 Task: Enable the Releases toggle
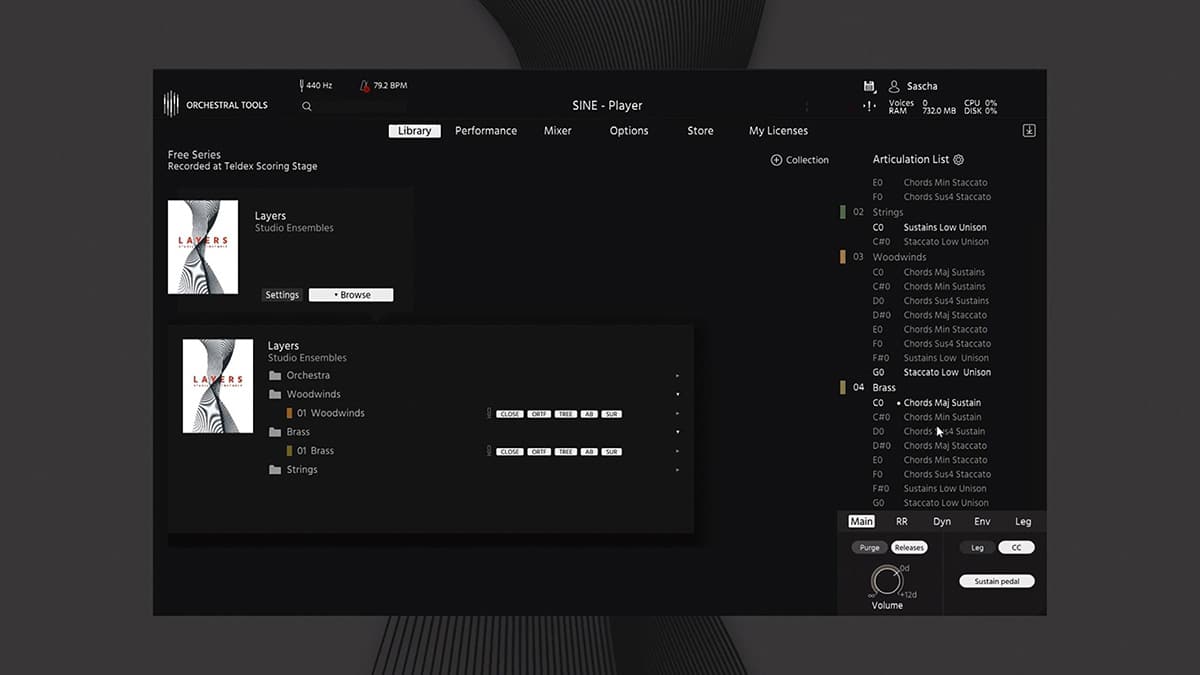coord(910,548)
